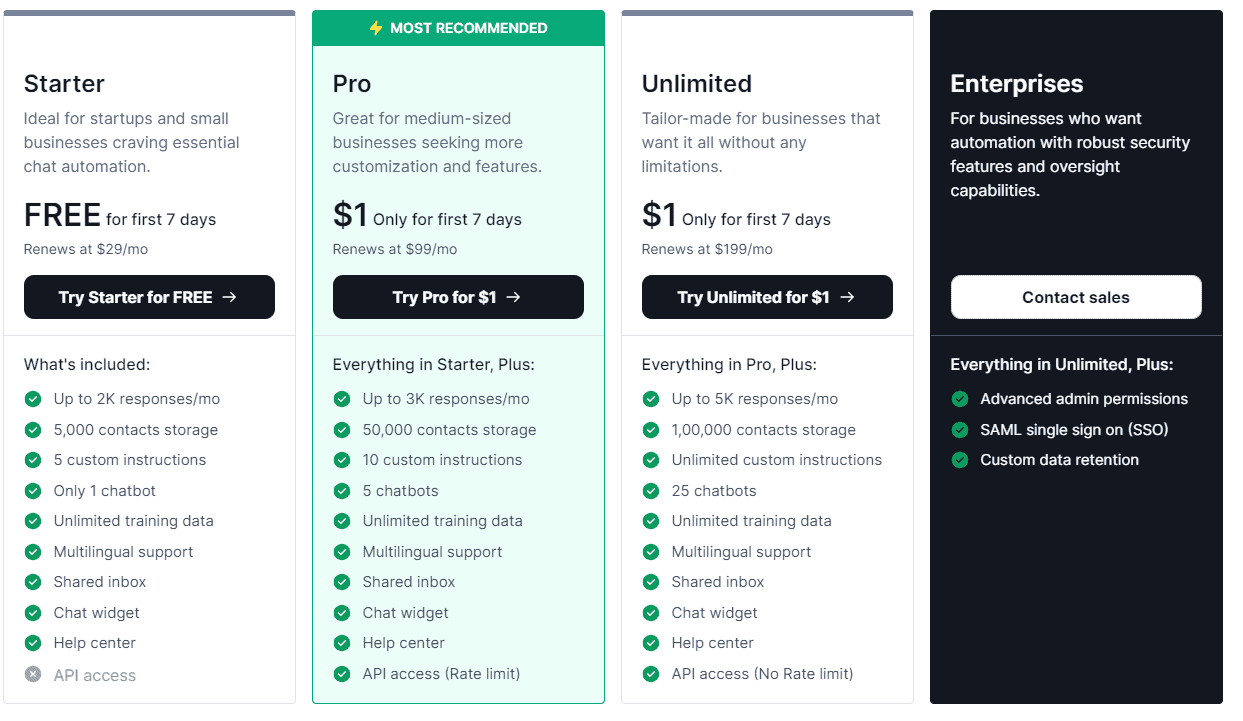Click Try Starter for FREE
1243x721 pixels.
[x=149, y=297]
